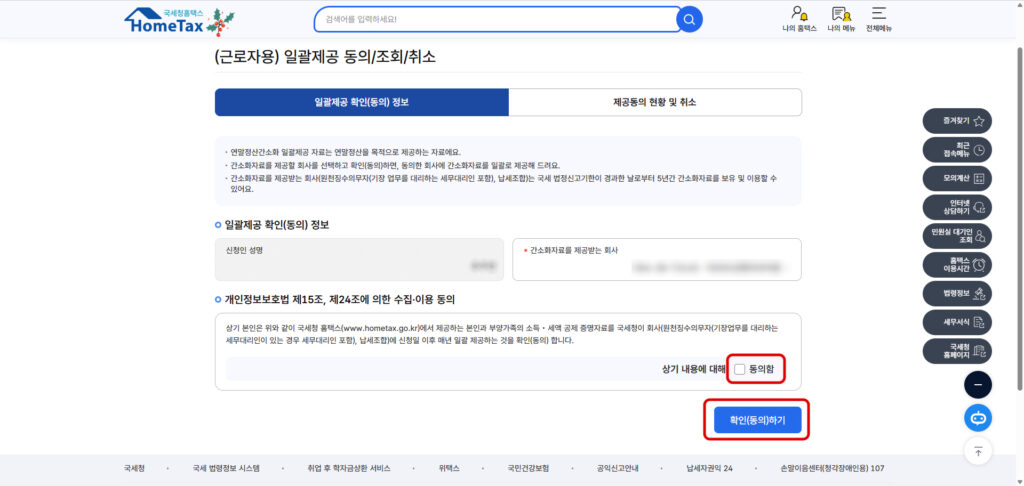The height and width of the screenshot is (486, 1024).
Task: Open 최근 접속메뉴 clock shortcut
Action: click(957, 150)
